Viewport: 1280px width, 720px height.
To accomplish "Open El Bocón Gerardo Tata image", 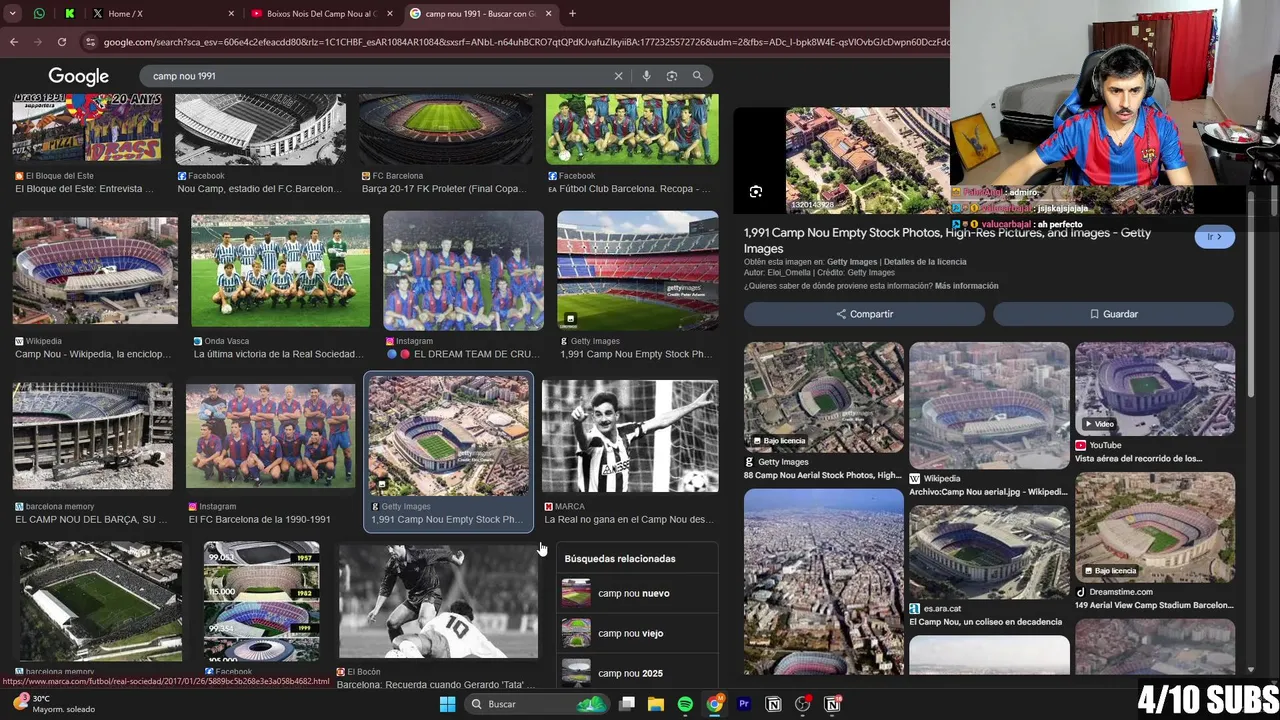I will [438, 601].
